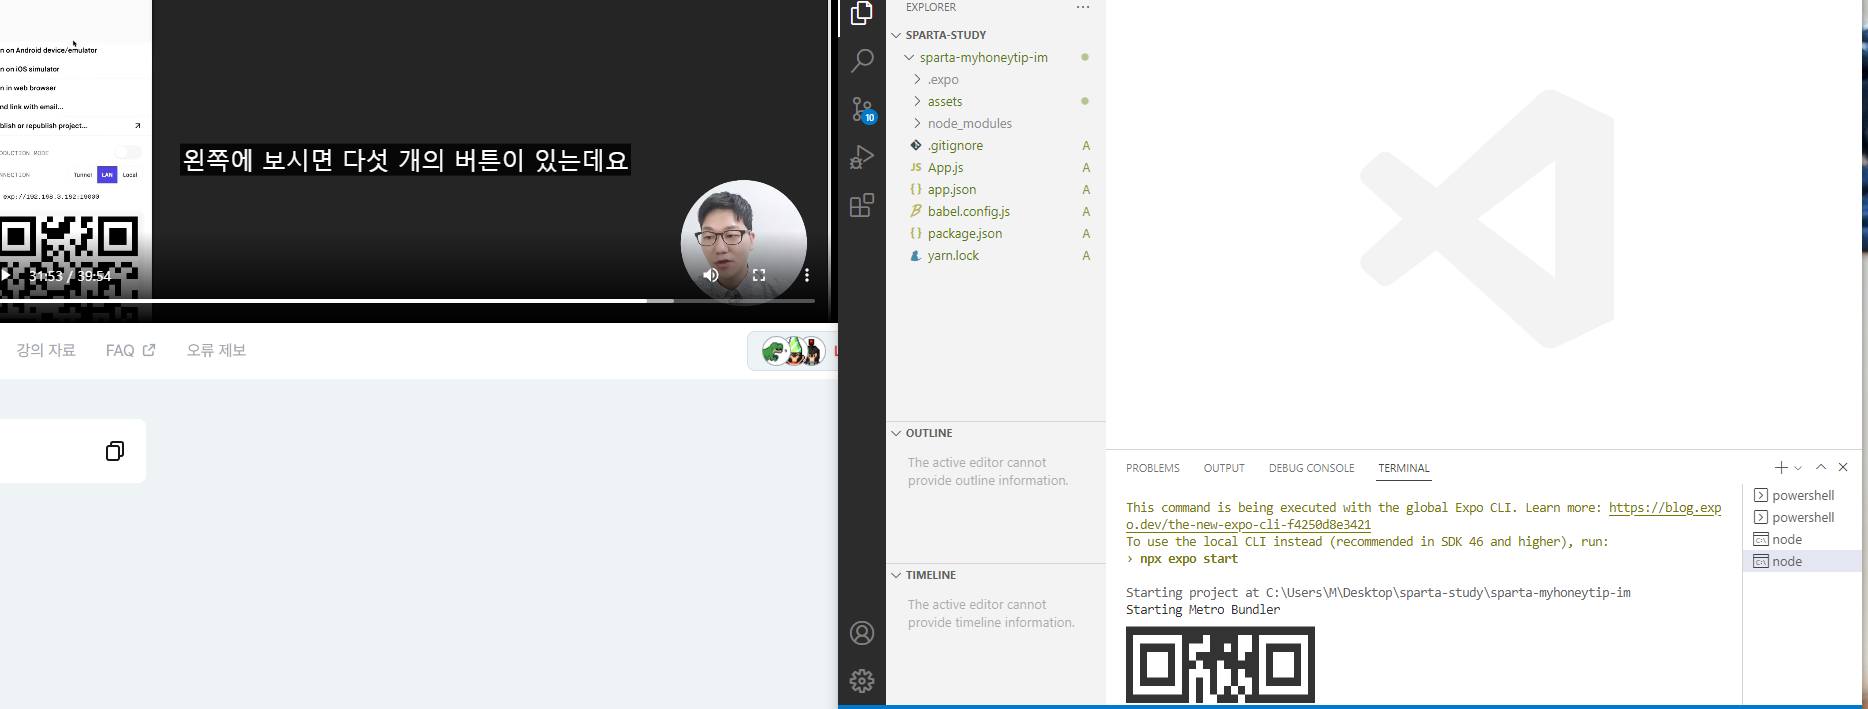Close the terminal panel

[1843, 467]
